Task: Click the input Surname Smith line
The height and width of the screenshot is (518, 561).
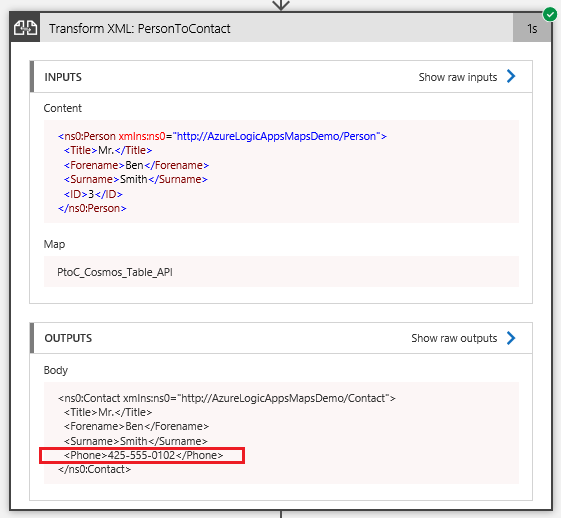Action: (136, 179)
